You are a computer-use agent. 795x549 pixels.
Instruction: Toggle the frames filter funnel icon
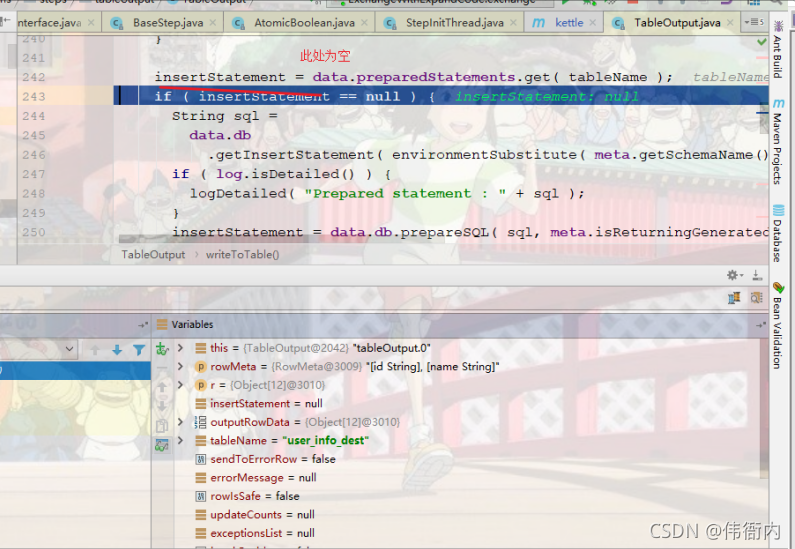tap(139, 350)
